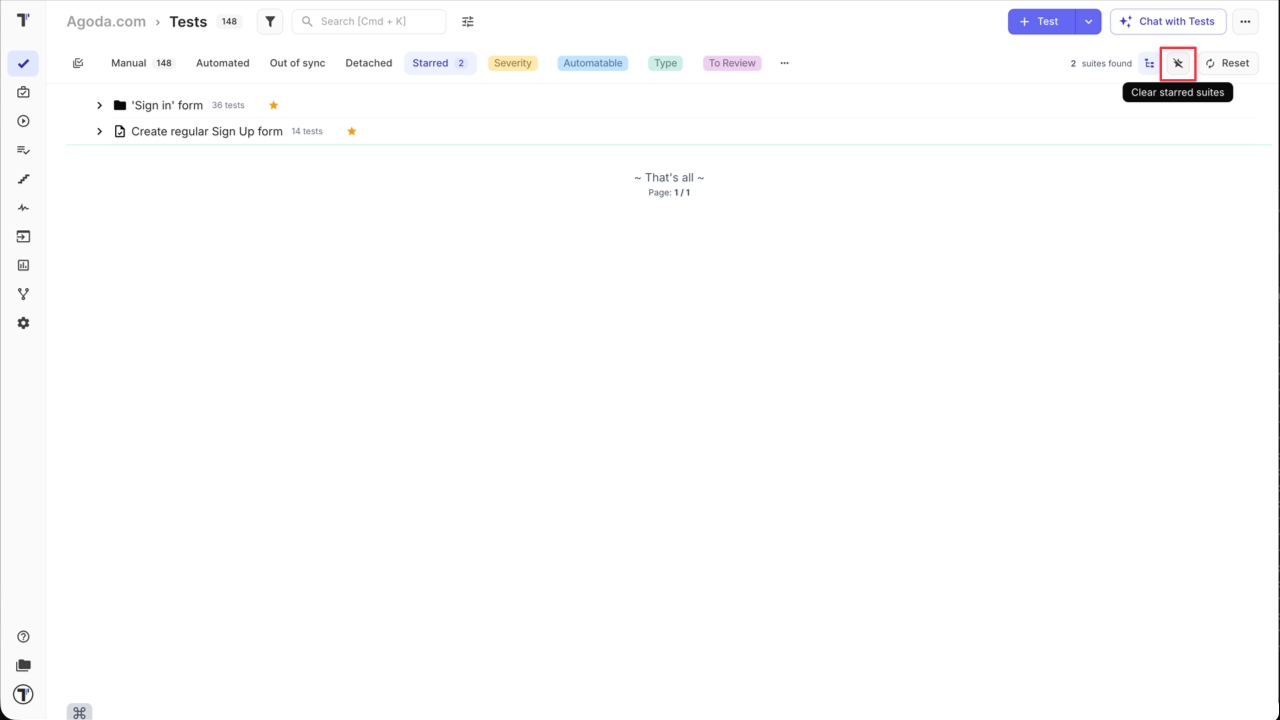Toggle the star on Create regular Sign Up form
1280x720 pixels.
click(x=351, y=131)
